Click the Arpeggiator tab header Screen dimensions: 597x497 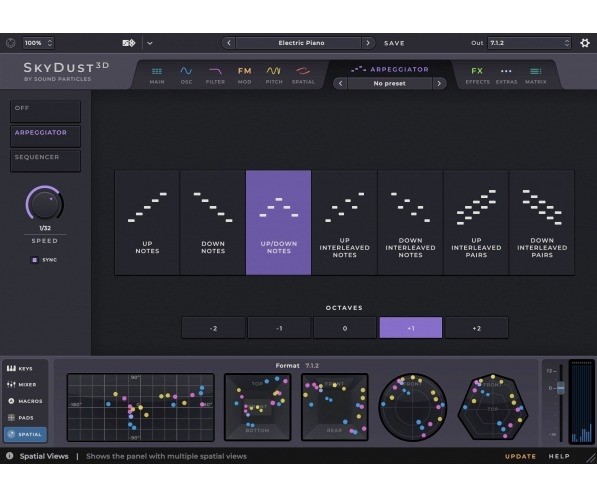point(389,69)
